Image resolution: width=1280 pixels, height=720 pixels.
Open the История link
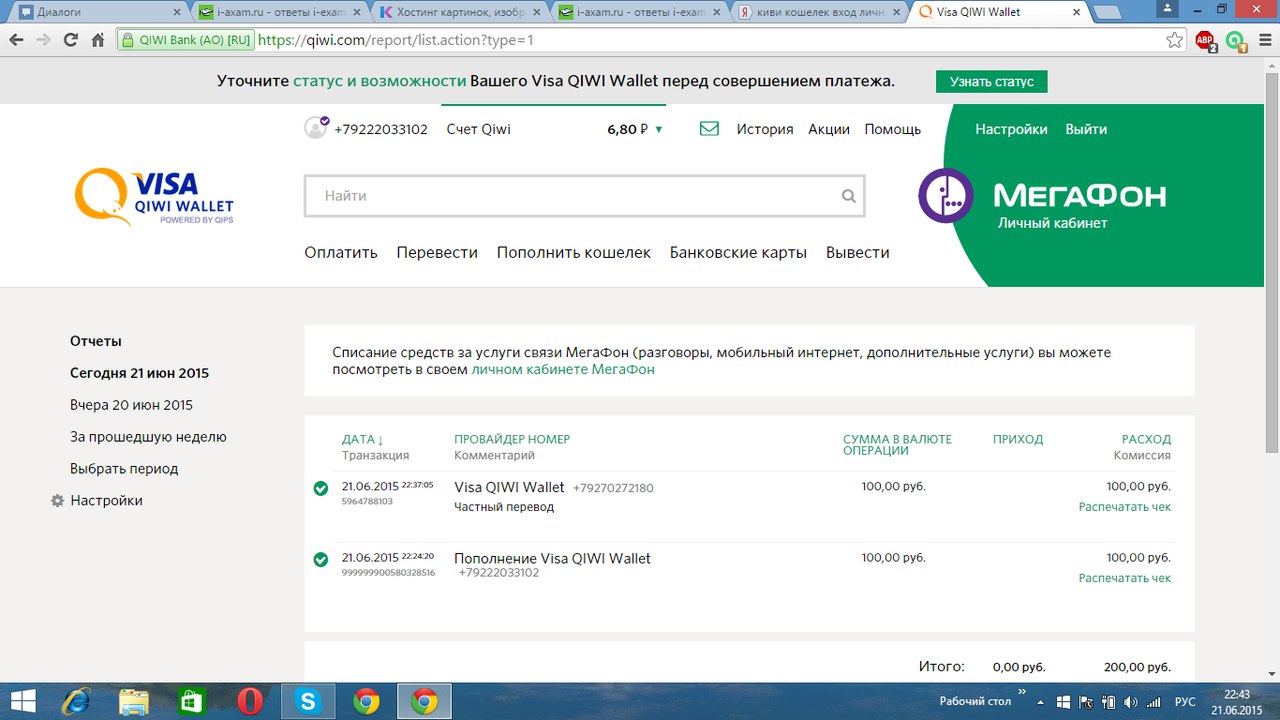click(x=765, y=129)
